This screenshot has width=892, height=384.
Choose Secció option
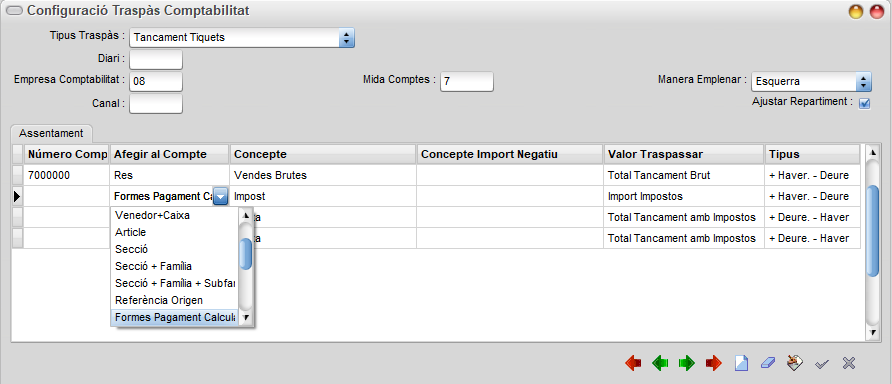(x=174, y=249)
